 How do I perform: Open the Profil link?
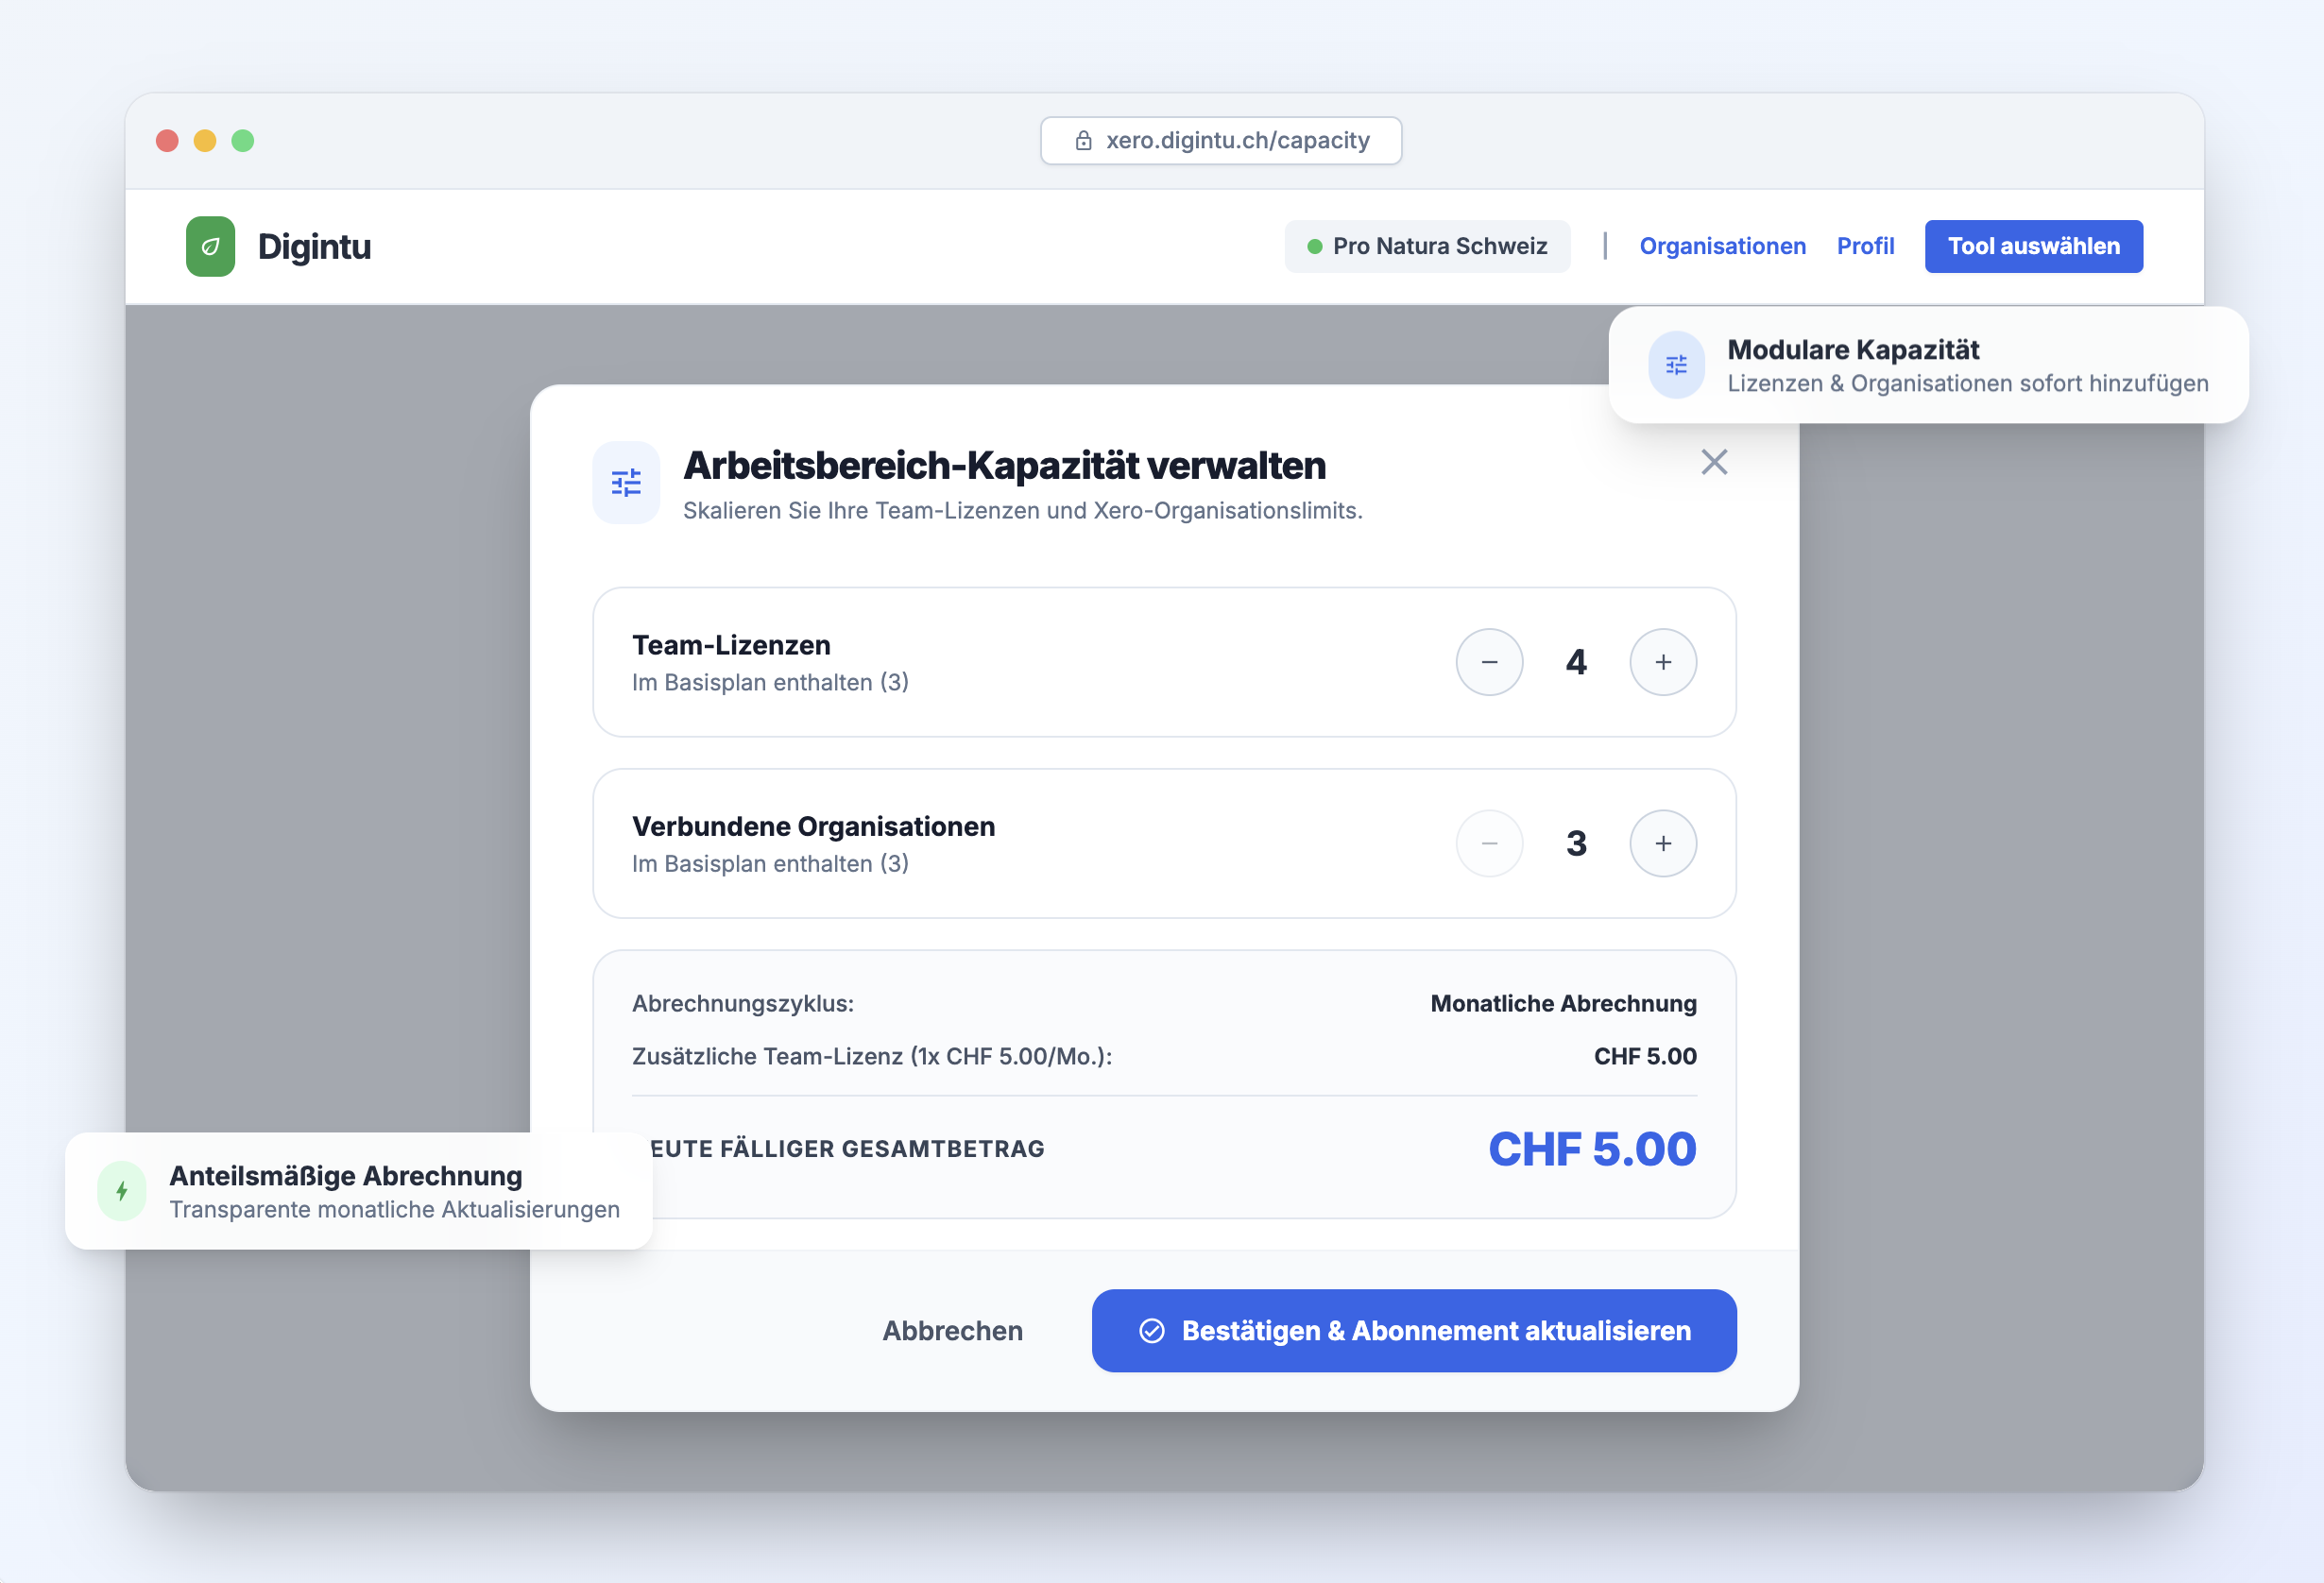(x=1865, y=246)
